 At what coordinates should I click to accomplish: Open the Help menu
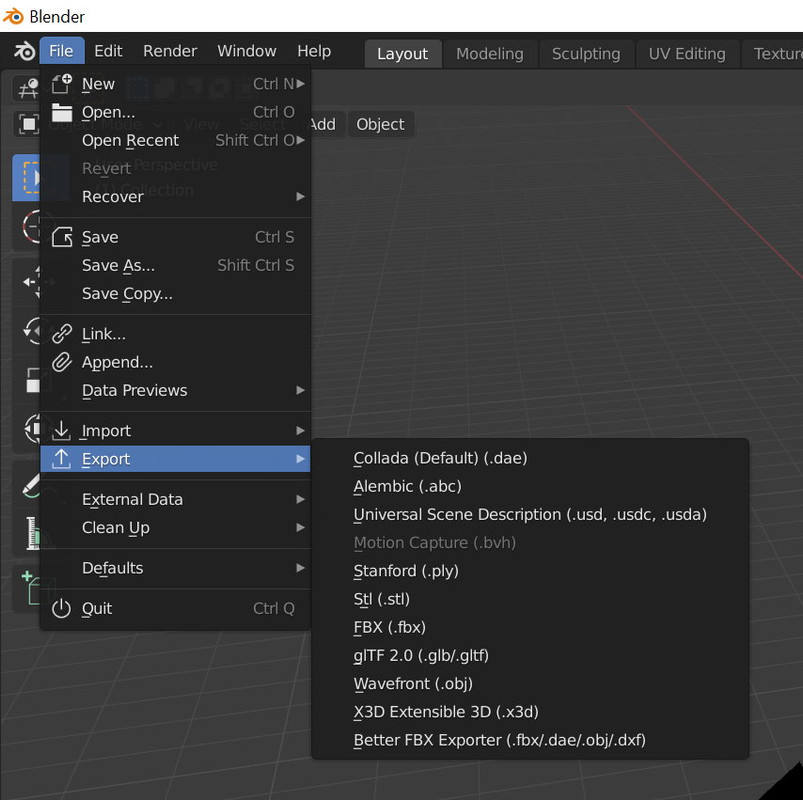click(x=314, y=51)
